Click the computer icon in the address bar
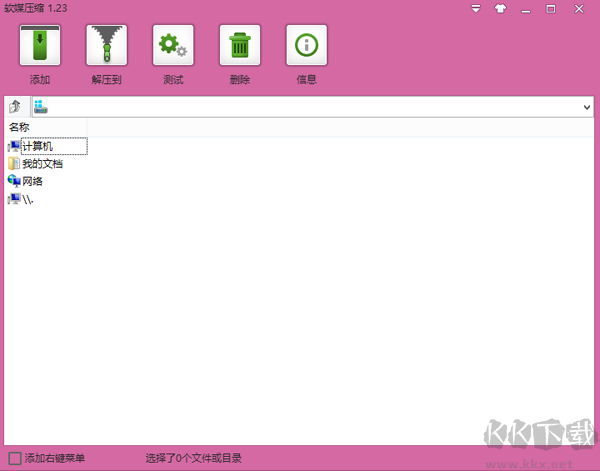This screenshot has width=600, height=471. pos(41,107)
